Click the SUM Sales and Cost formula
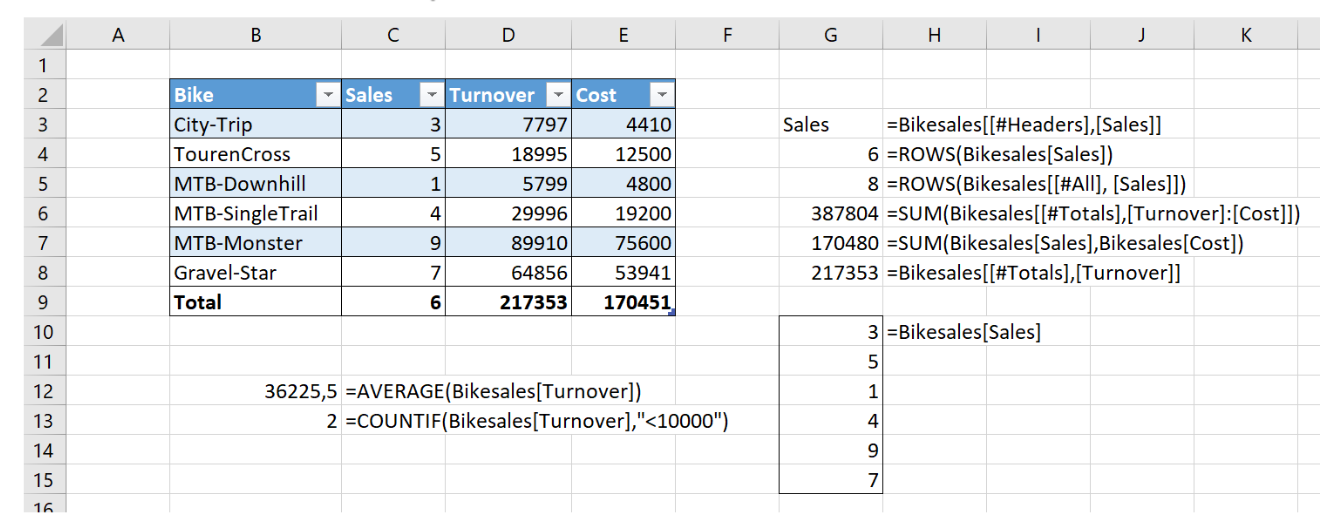 [1064, 243]
